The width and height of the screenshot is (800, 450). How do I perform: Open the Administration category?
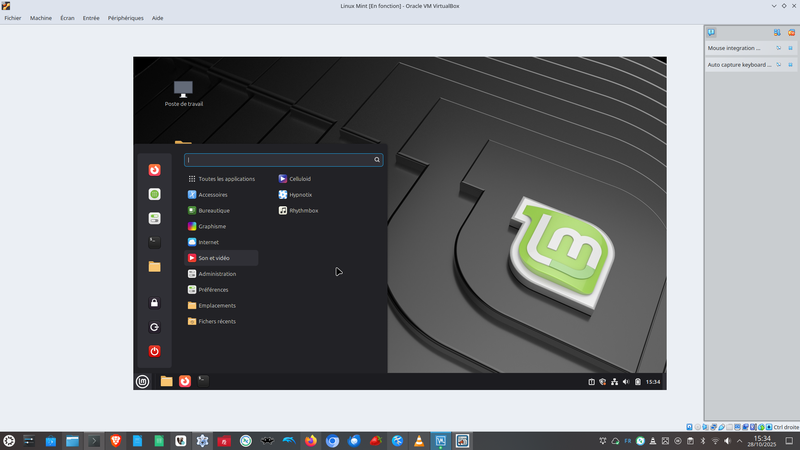pos(217,274)
